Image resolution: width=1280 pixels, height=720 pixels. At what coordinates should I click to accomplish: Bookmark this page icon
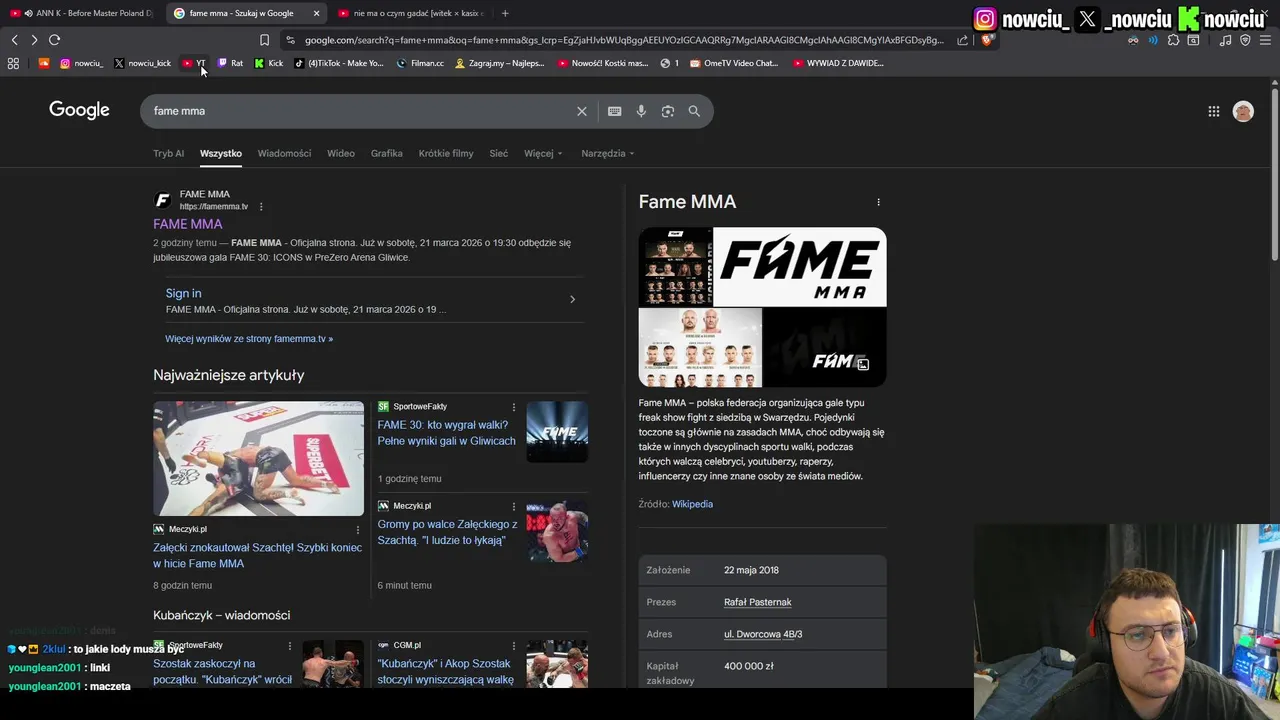(x=264, y=40)
